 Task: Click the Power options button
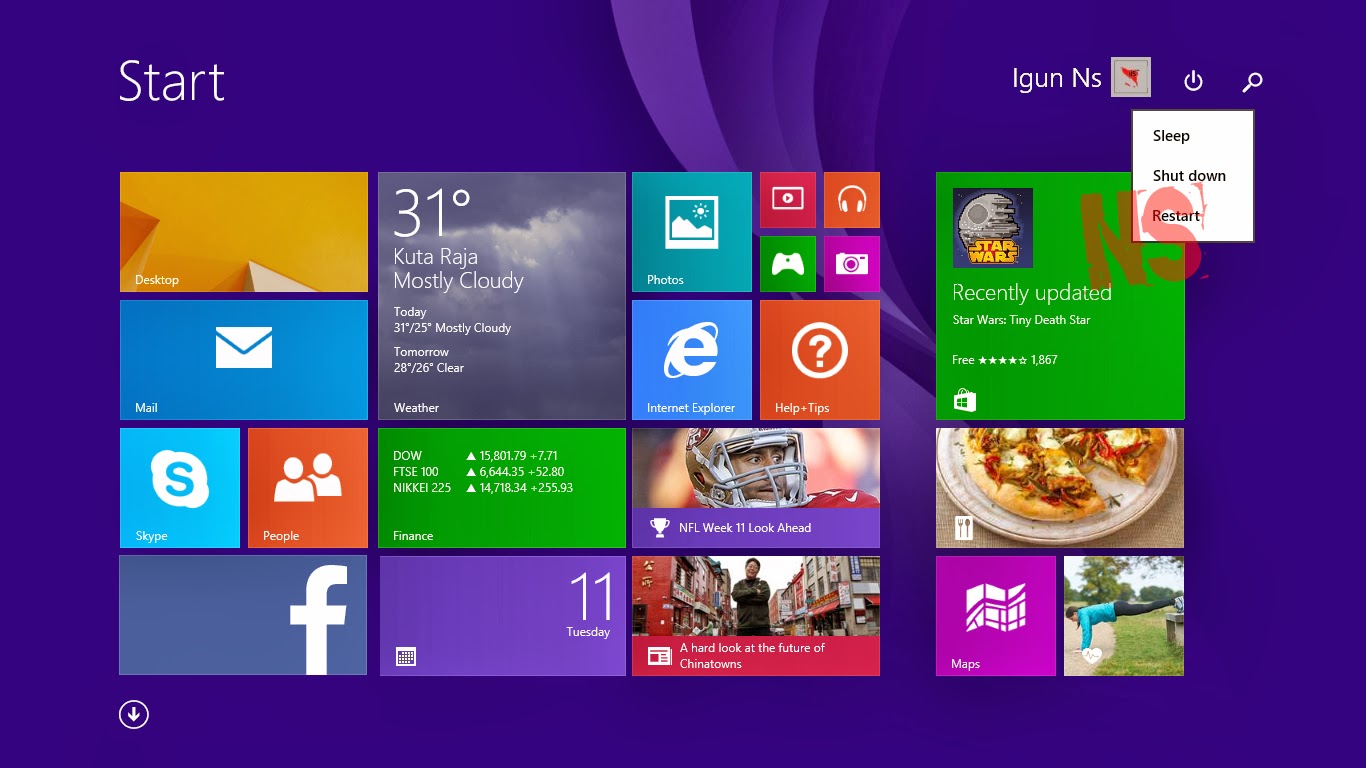(x=1193, y=81)
